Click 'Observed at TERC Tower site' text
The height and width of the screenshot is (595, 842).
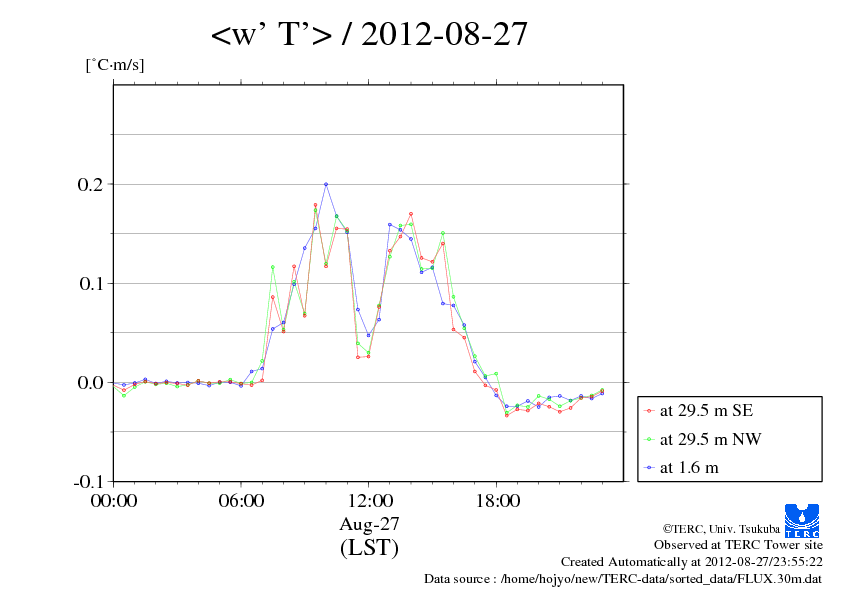[x=738, y=545]
